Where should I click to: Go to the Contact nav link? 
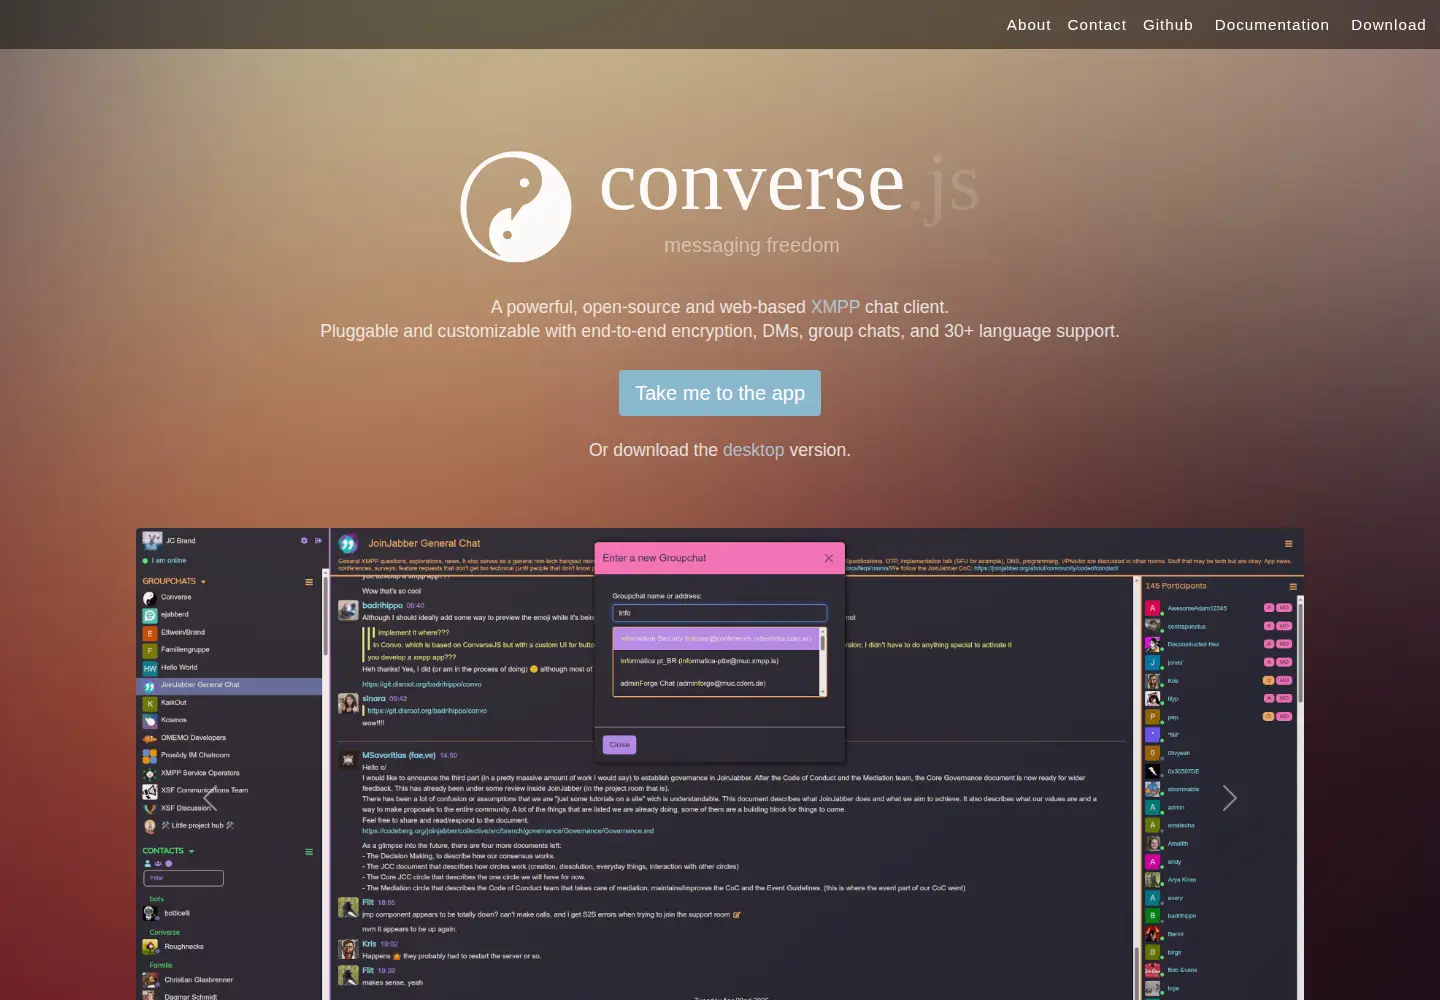pos(1096,25)
